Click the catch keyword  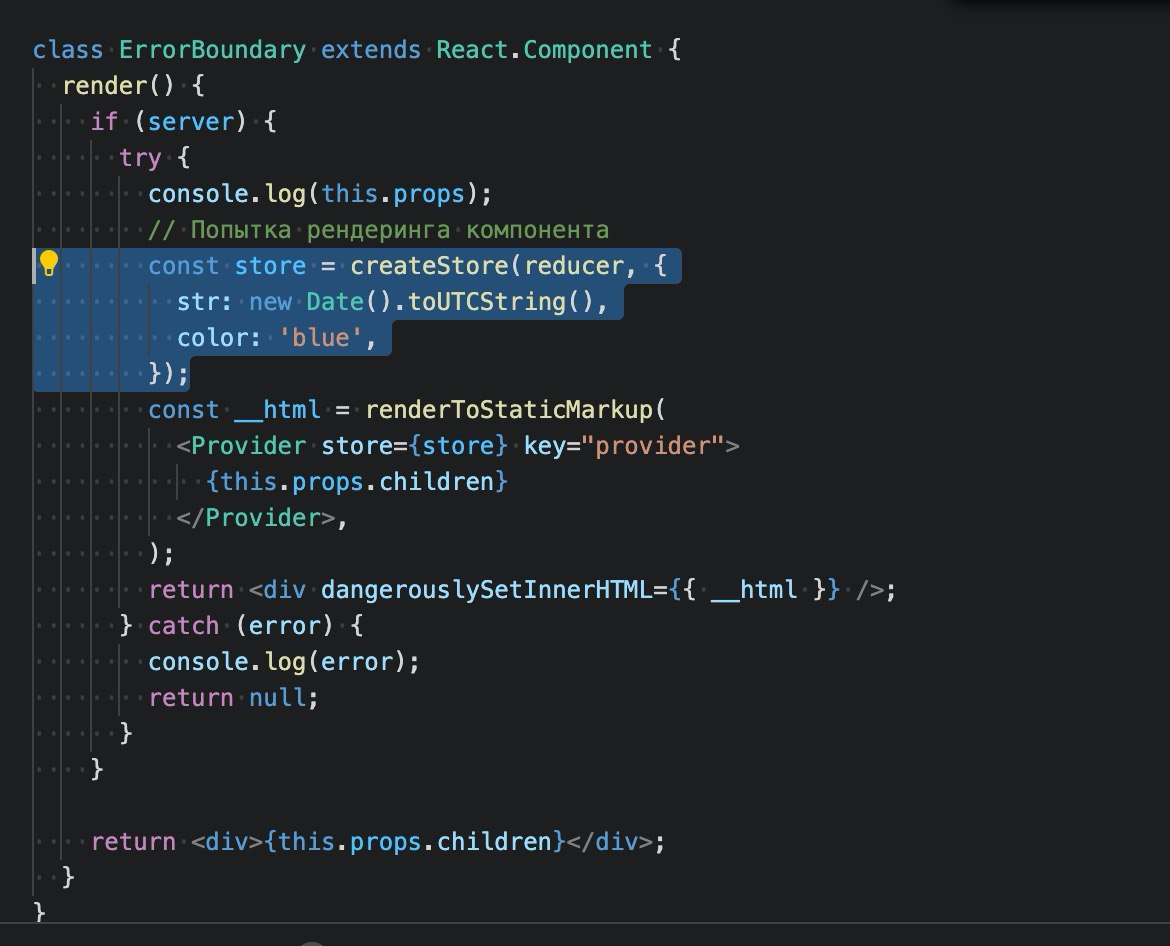184,626
